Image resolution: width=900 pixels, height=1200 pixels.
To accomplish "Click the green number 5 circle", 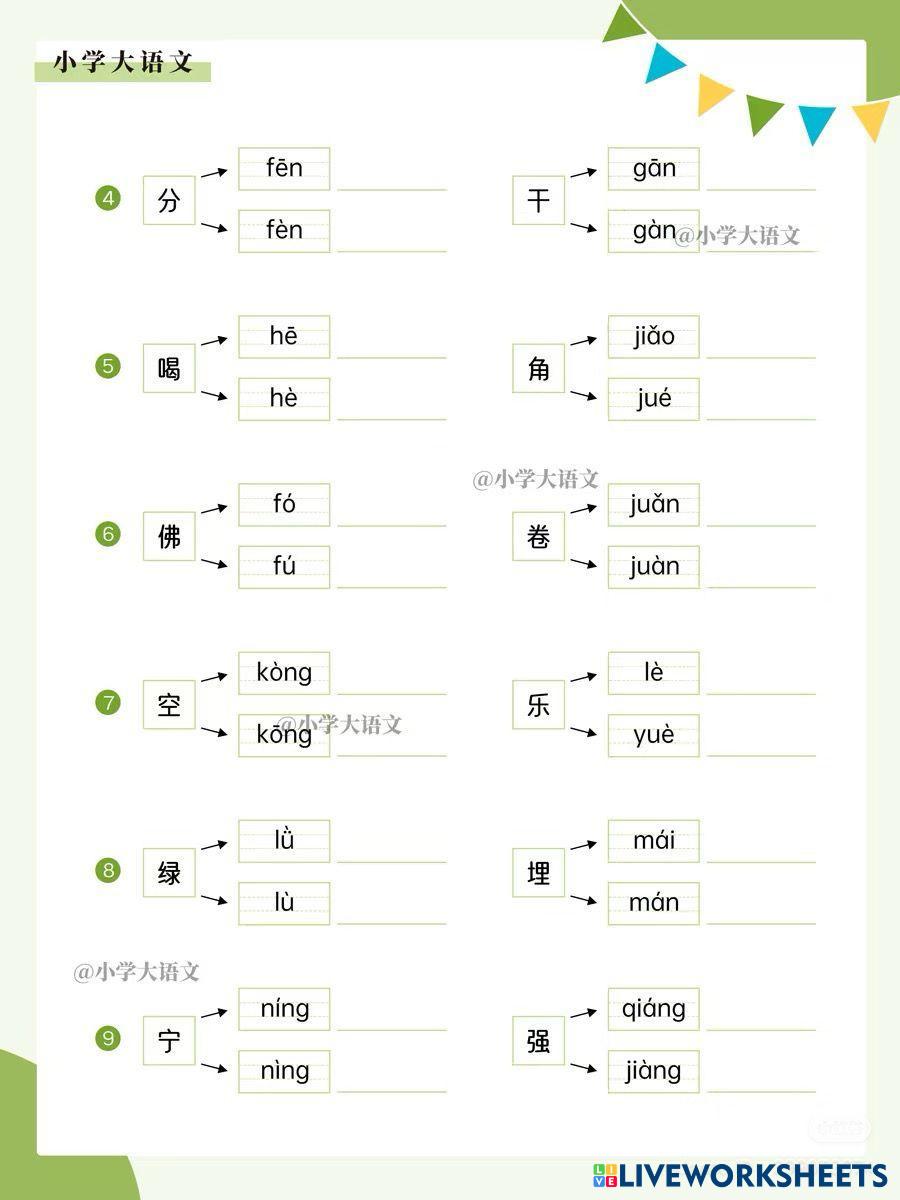I will [108, 367].
